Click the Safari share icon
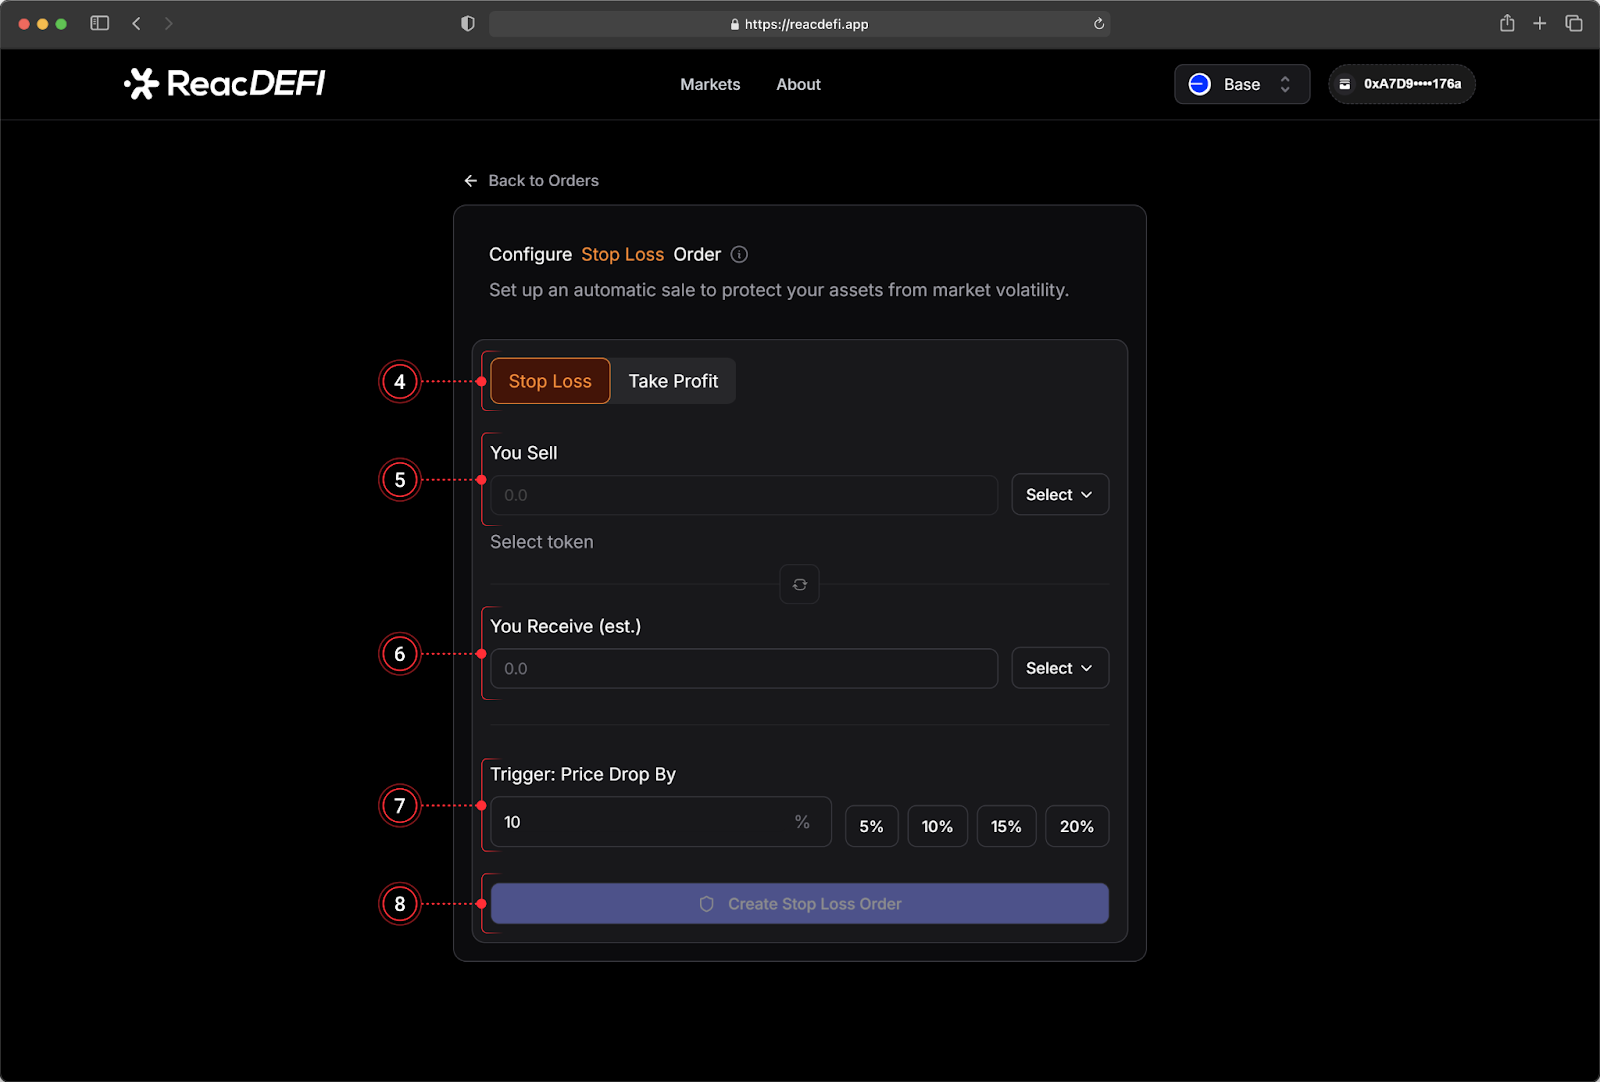The width and height of the screenshot is (1600, 1082). pos(1506,23)
